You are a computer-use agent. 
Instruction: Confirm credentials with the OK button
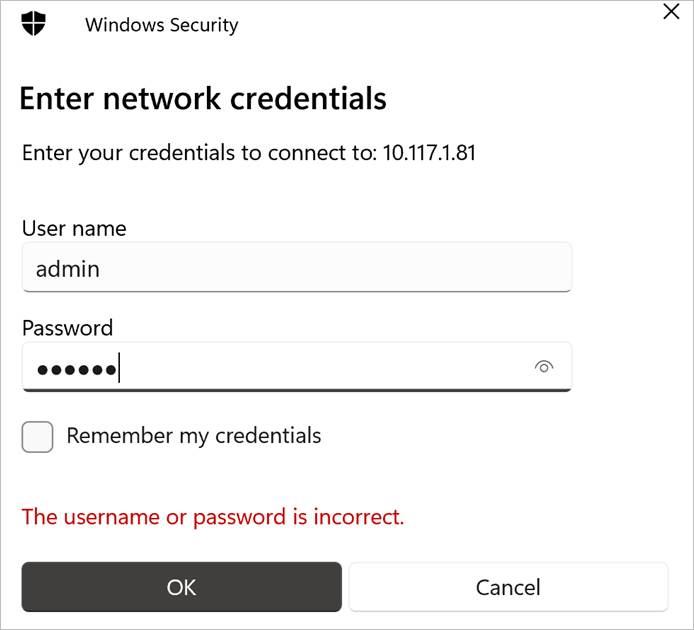[x=181, y=587]
